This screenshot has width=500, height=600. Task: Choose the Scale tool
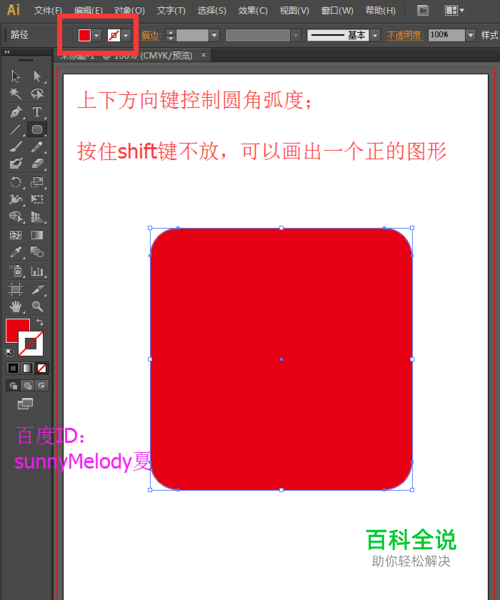[x=37, y=182]
